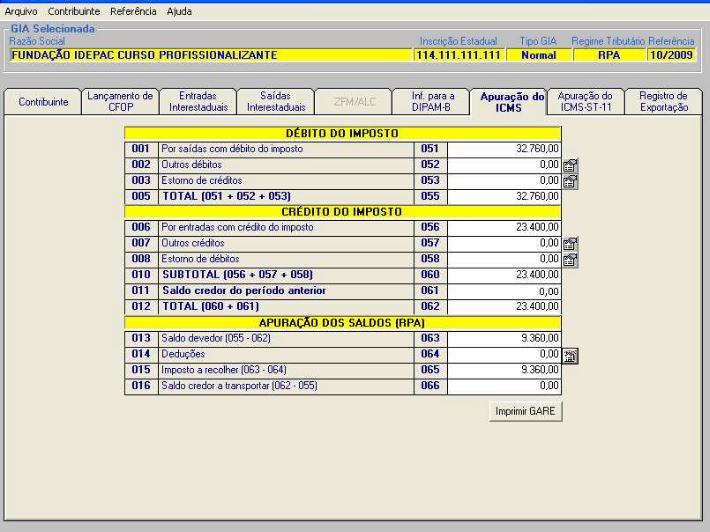Click 'Por saídas com débito do imposto' label
Viewport: 710px width, 532px height.
232,149
